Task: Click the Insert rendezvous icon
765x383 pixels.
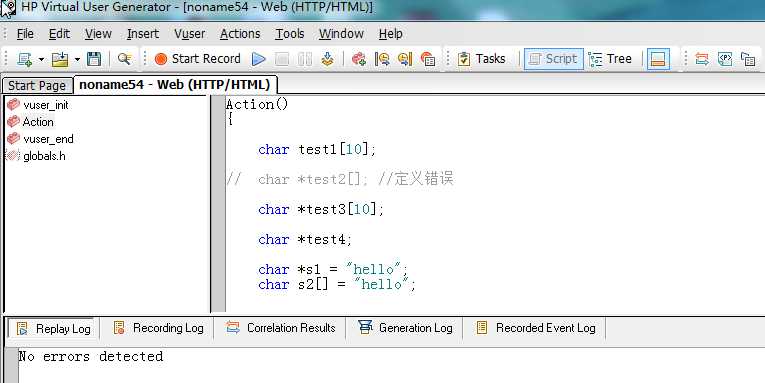Action: click(x=428, y=60)
